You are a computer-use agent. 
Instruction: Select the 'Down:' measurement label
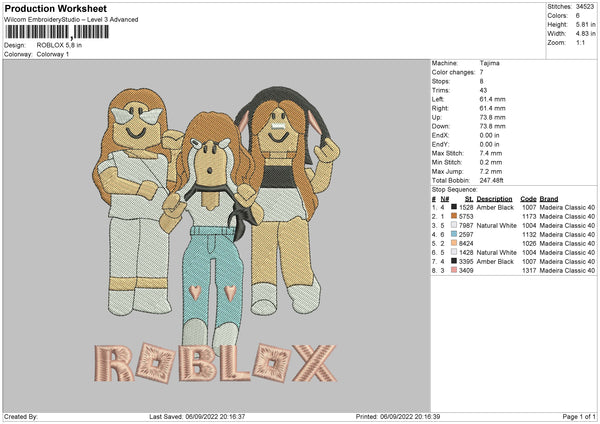[441, 126]
